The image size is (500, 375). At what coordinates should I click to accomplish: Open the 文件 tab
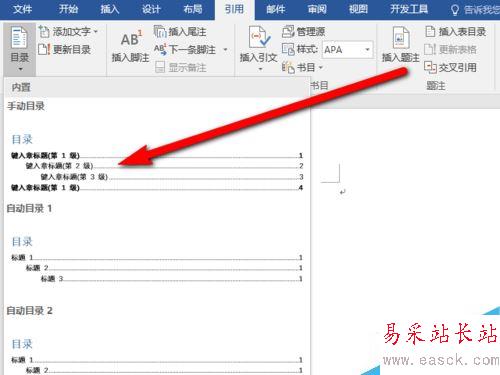(22, 9)
